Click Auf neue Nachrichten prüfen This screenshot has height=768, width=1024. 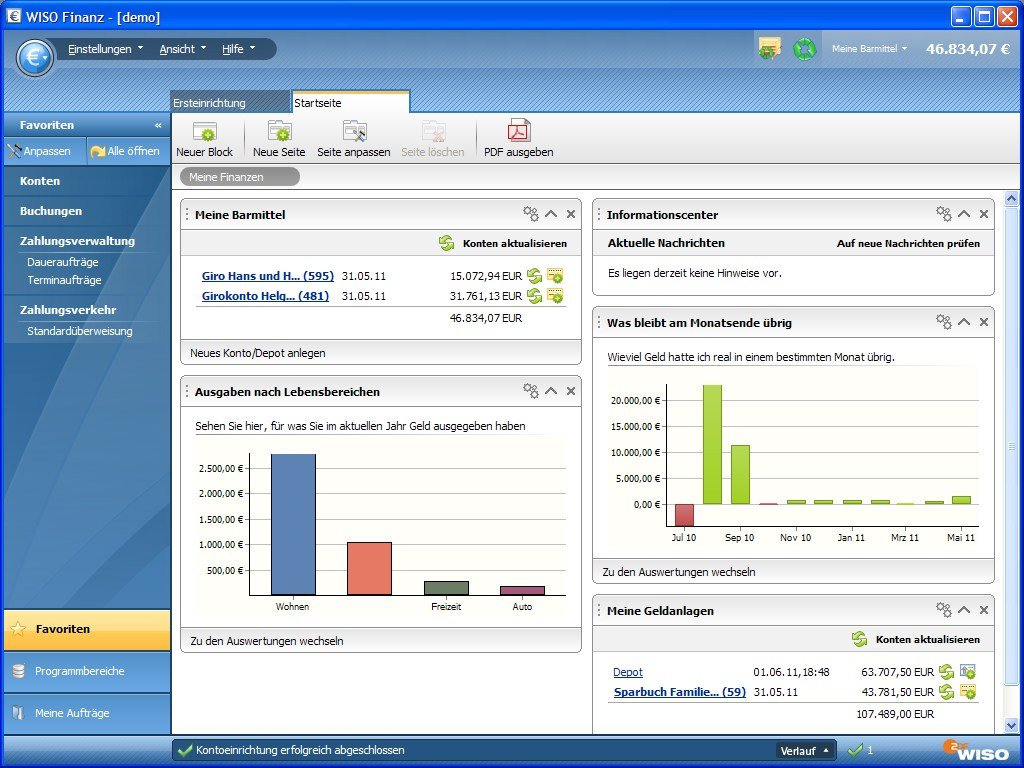pyautogui.click(x=908, y=243)
